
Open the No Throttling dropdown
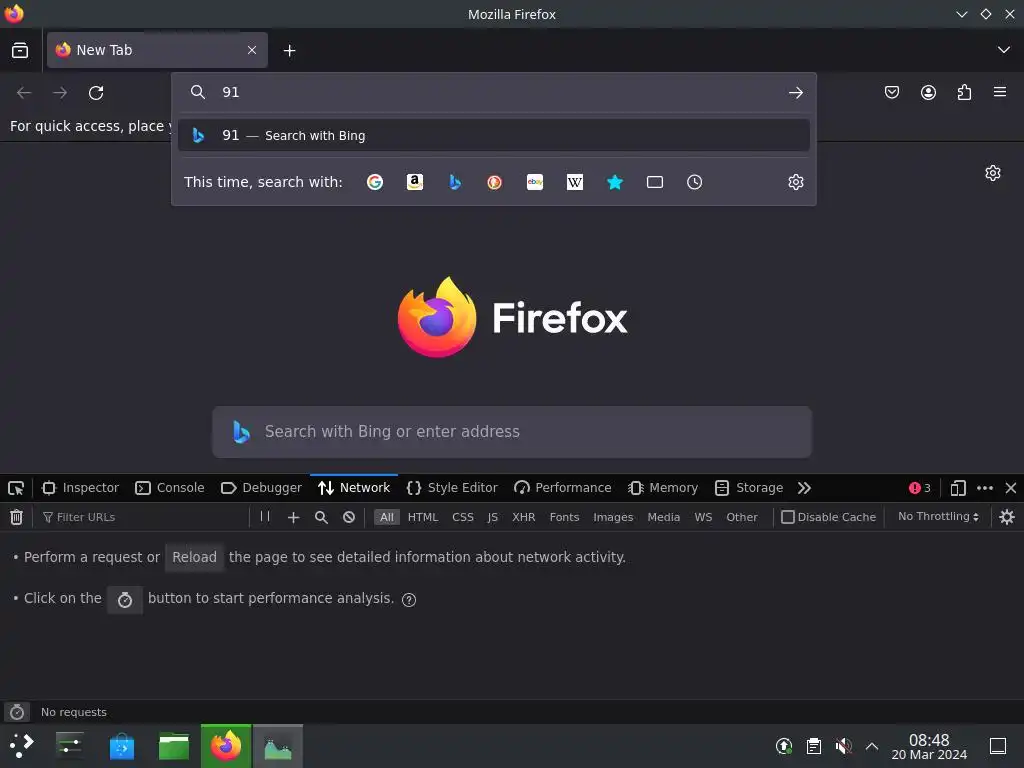pos(938,517)
